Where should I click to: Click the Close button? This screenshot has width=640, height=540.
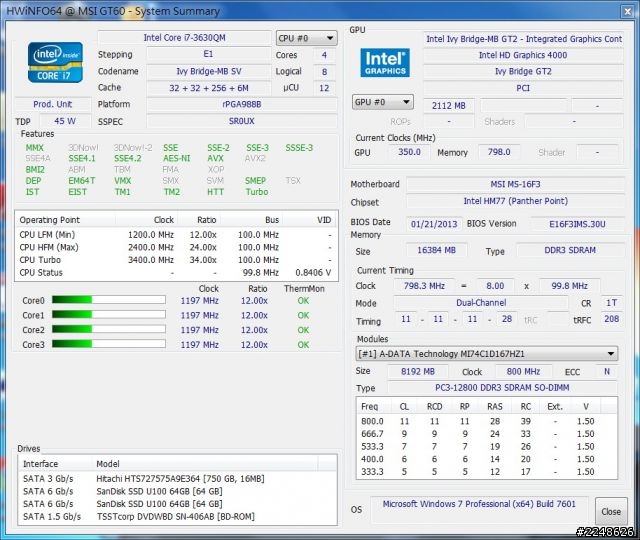coord(611,511)
